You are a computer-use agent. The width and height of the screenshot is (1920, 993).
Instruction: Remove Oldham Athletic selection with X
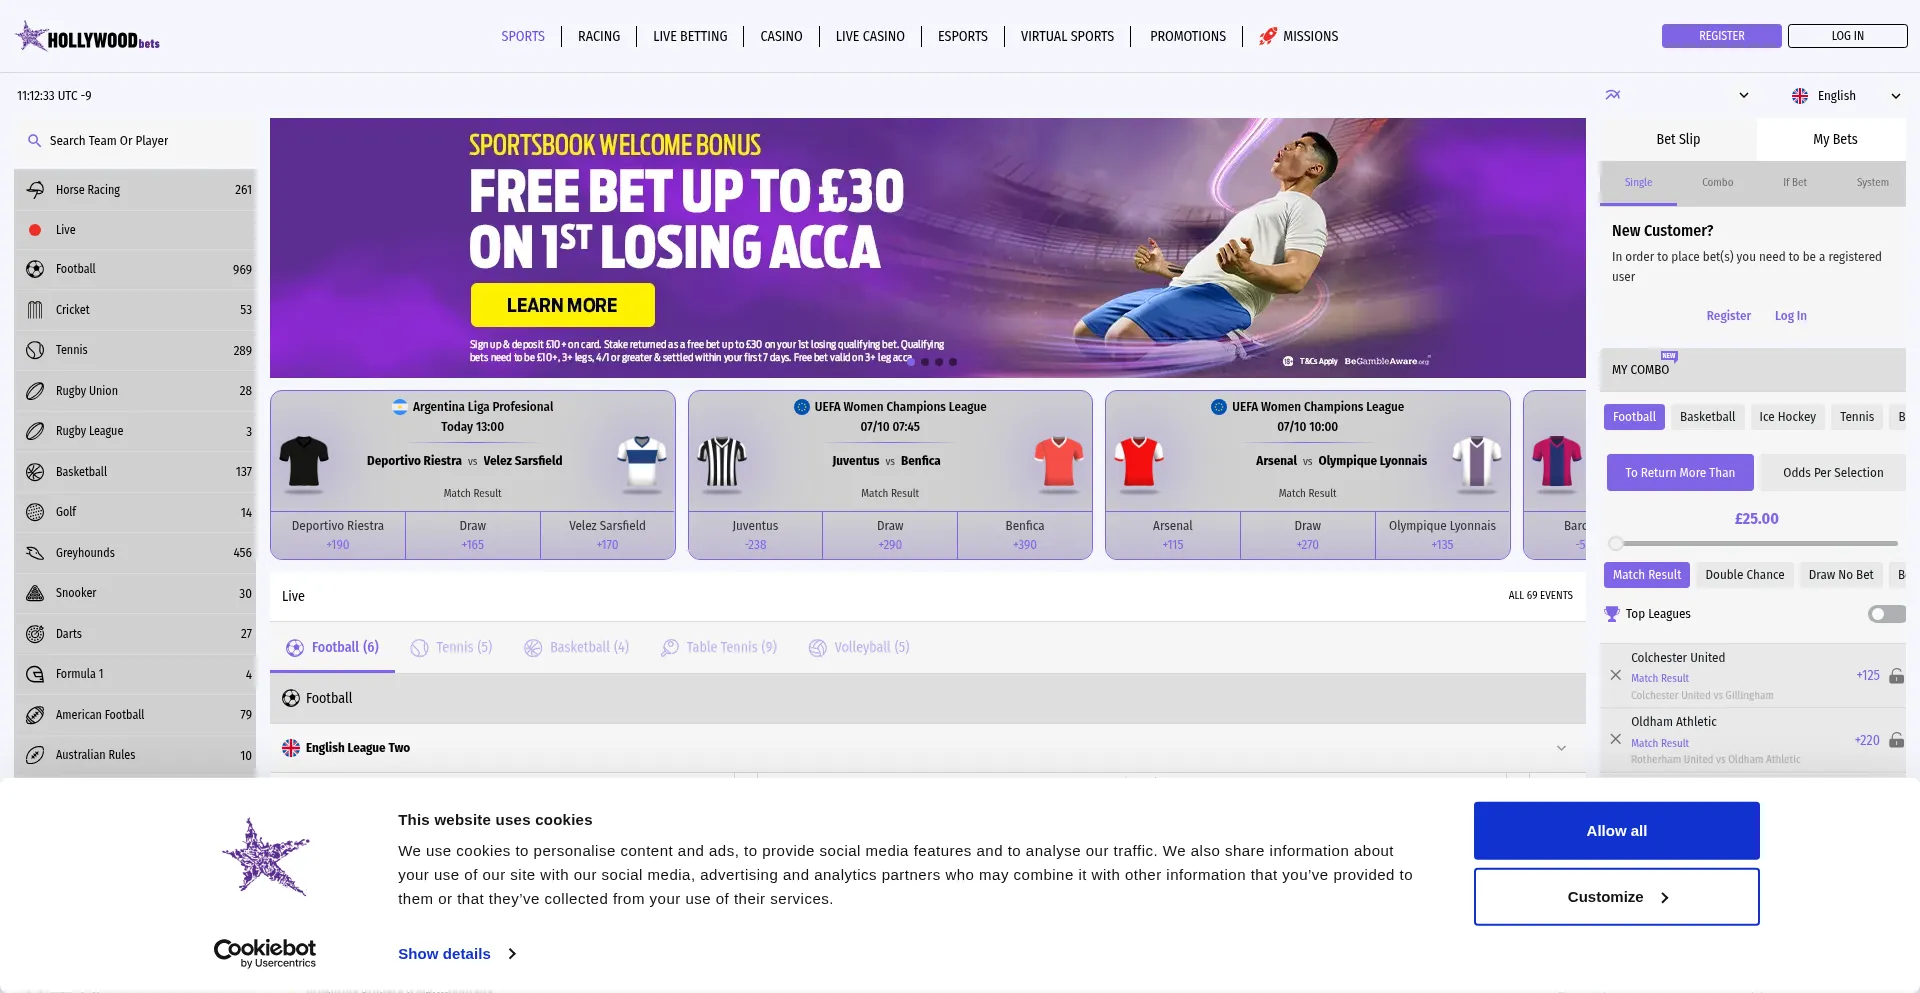click(1616, 739)
